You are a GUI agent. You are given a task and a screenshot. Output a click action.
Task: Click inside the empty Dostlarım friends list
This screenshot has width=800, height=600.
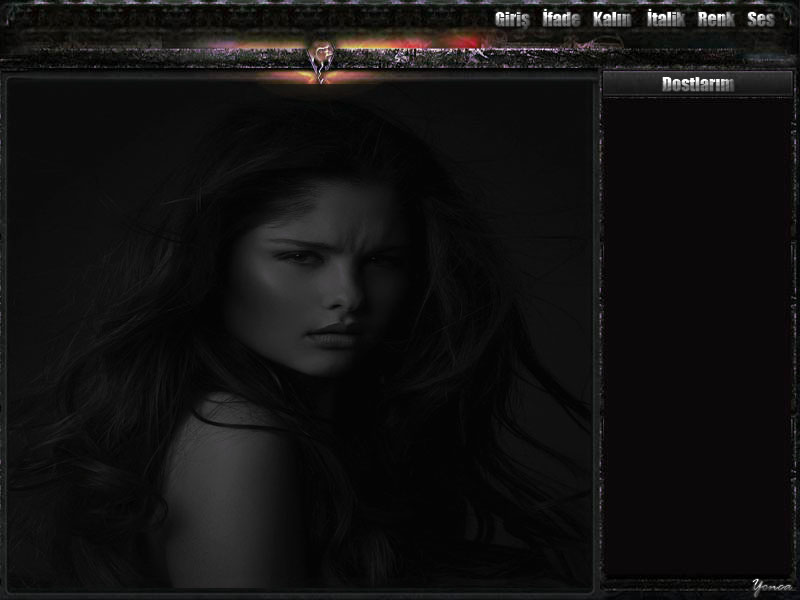[x=698, y=330]
